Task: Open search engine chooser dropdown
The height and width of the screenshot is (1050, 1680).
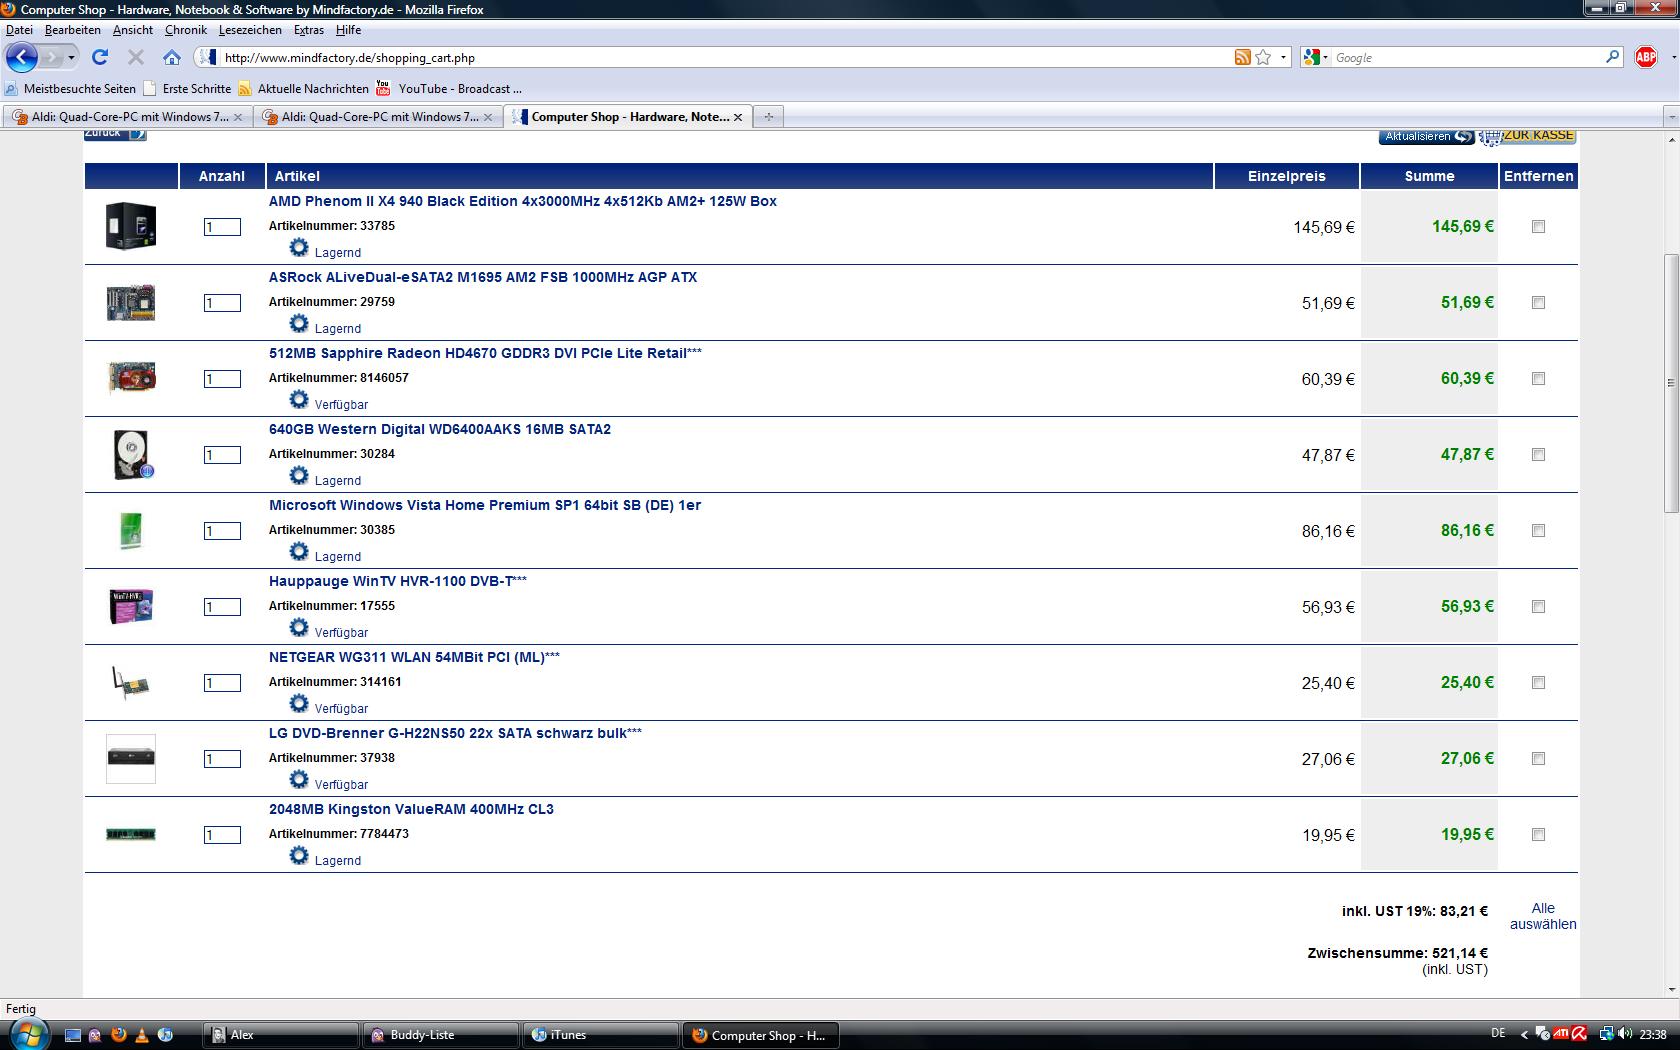Action: pyautogui.click(x=1316, y=57)
